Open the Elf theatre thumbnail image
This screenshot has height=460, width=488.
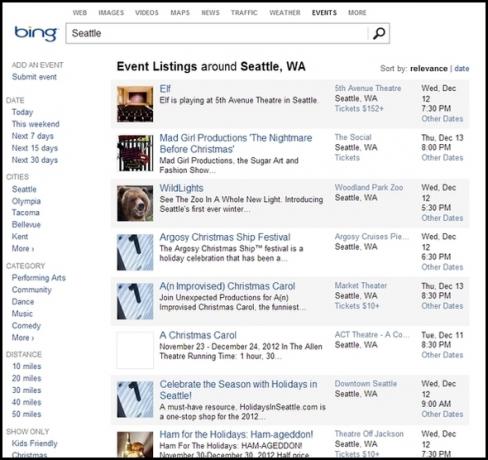[x=135, y=104]
